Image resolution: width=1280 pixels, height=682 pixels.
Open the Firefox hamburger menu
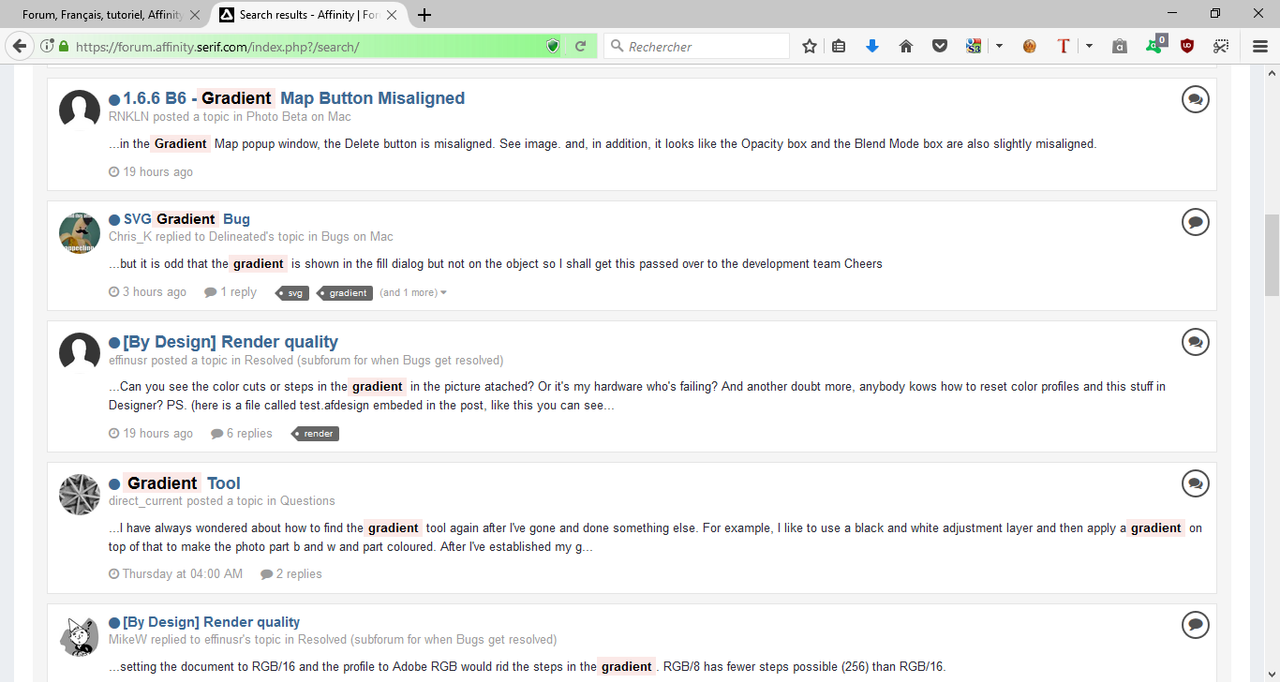pyautogui.click(x=1260, y=46)
